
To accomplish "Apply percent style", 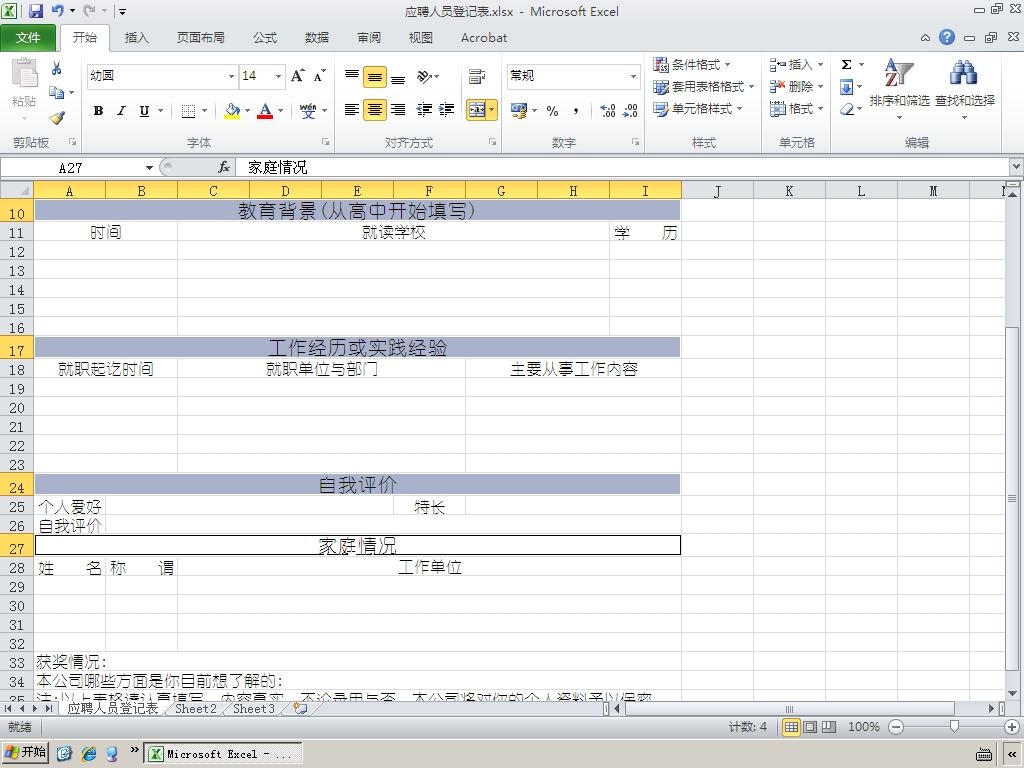I will pyautogui.click(x=552, y=110).
